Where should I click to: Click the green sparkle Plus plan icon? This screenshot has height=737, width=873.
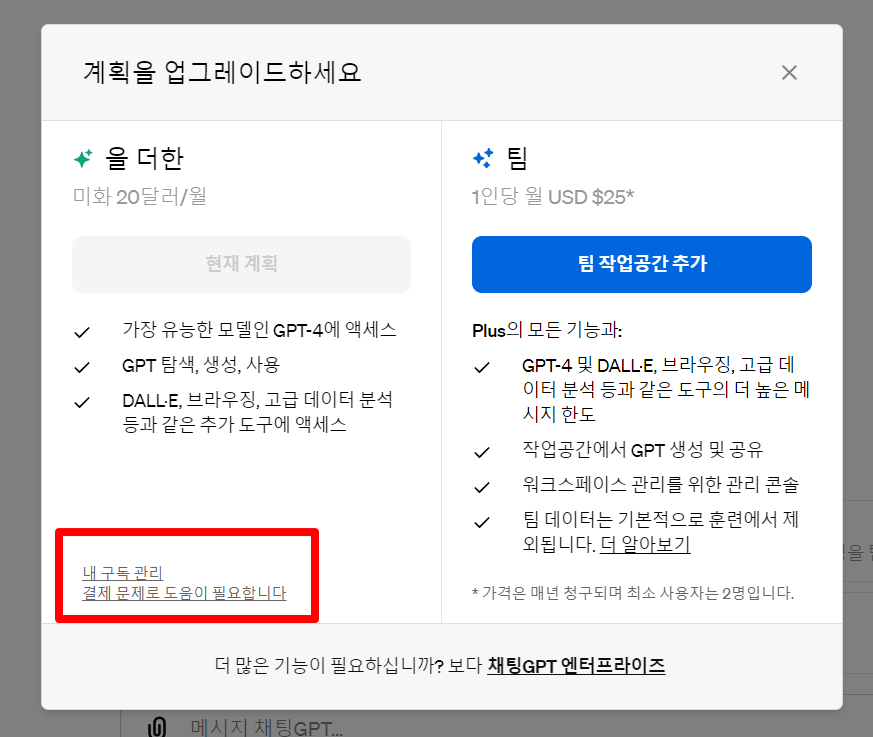click(84, 159)
